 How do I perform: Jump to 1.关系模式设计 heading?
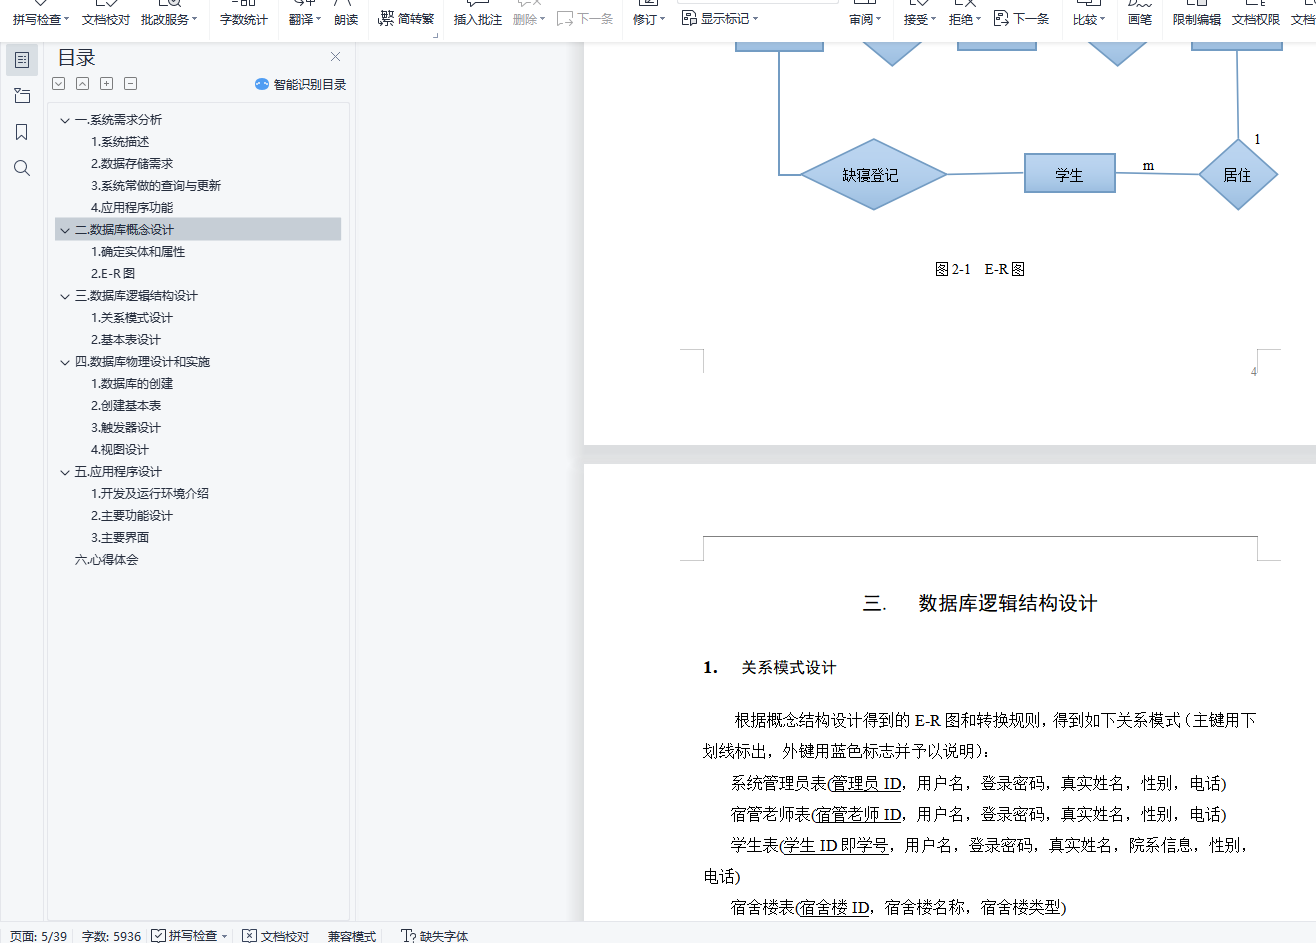(x=132, y=318)
